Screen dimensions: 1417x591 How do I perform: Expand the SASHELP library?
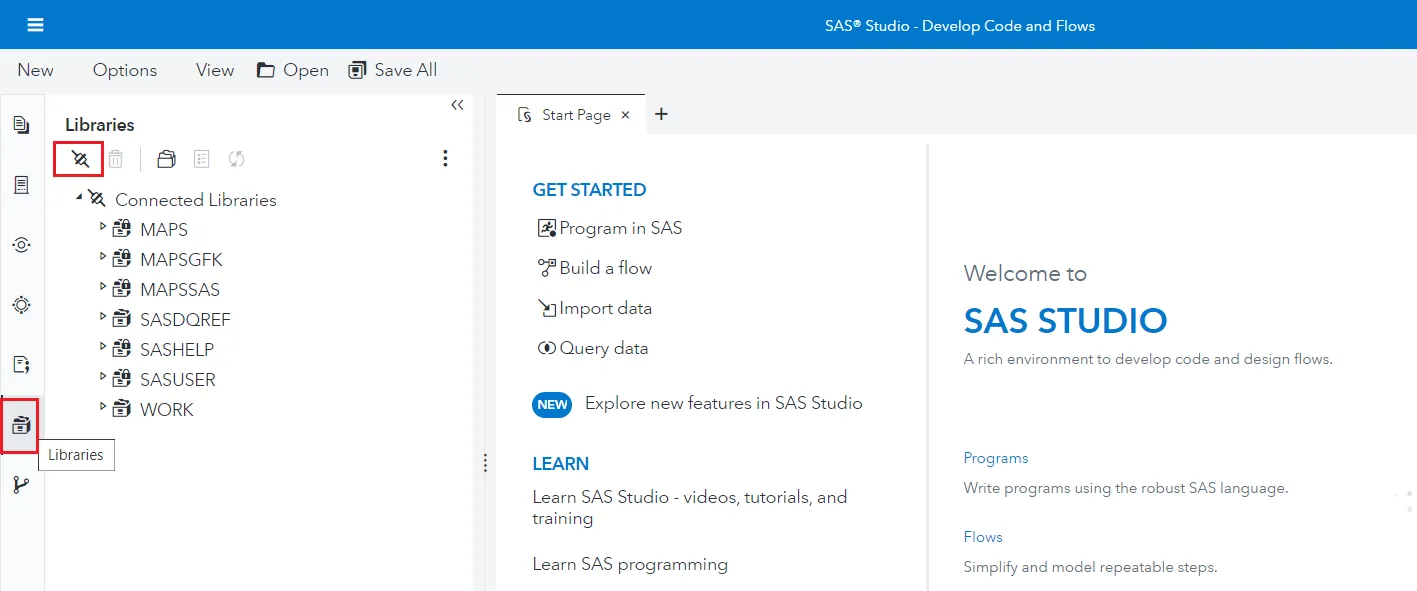pyautogui.click(x=103, y=347)
